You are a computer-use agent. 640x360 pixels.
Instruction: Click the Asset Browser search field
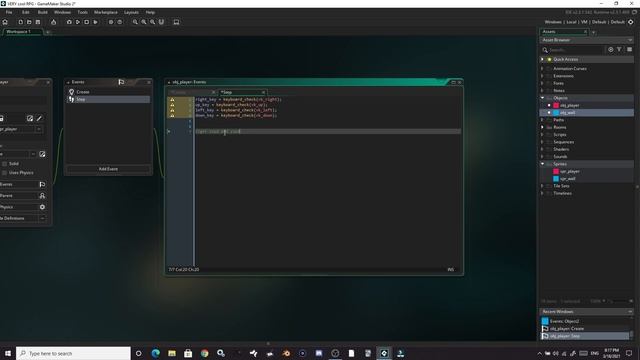tap(573, 50)
